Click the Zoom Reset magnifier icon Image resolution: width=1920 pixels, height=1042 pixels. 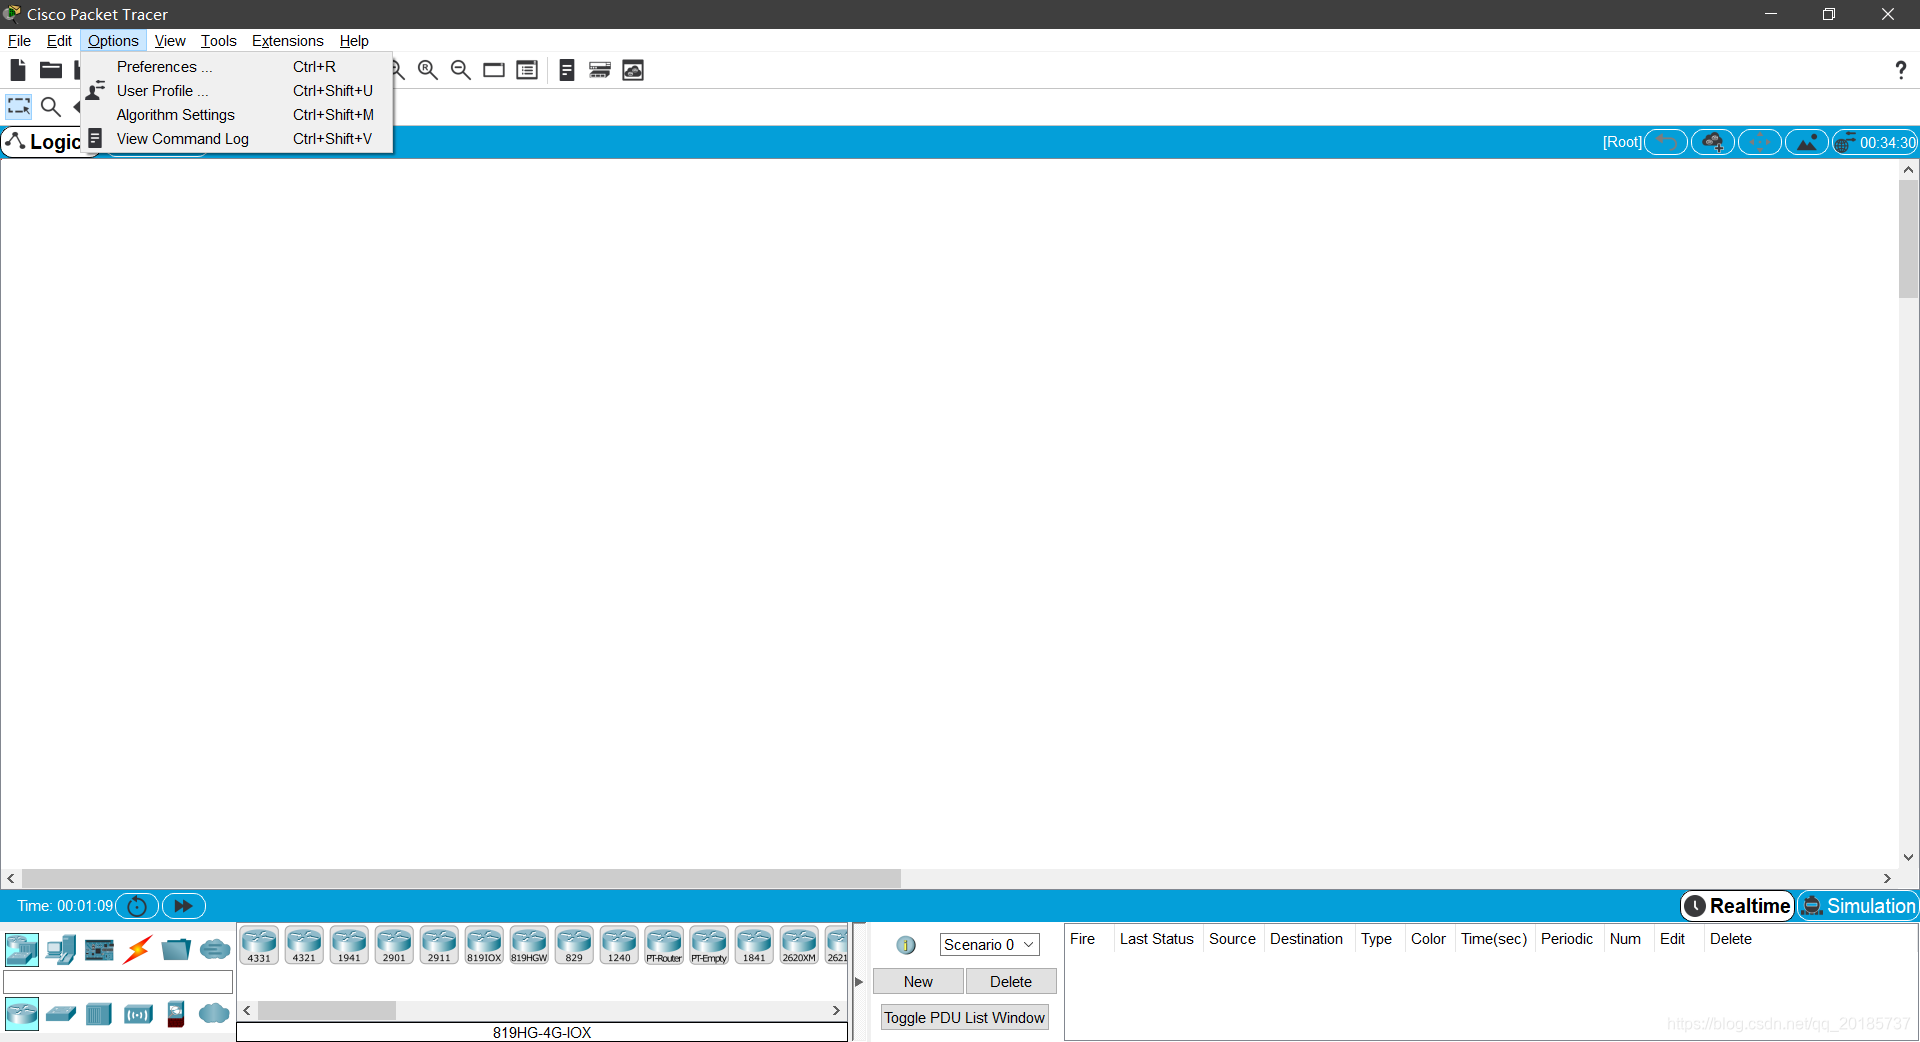coord(428,70)
